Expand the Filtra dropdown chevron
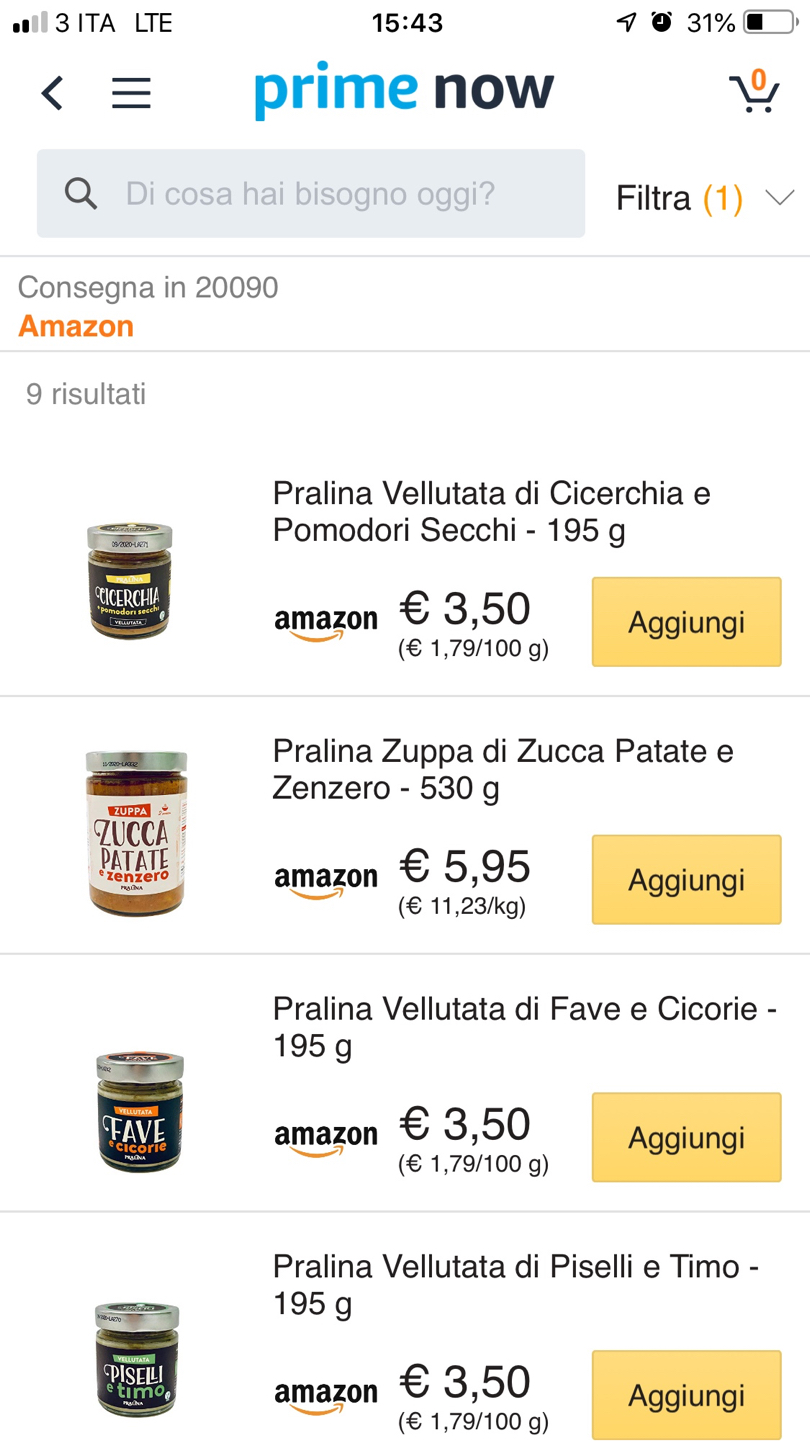This screenshot has height=1441, width=810. tap(780, 197)
